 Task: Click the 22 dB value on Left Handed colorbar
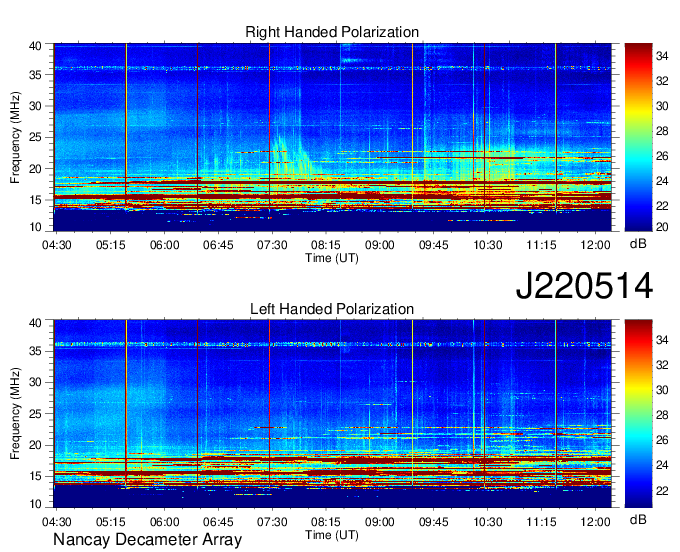pyautogui.click(x=662, y=490)
